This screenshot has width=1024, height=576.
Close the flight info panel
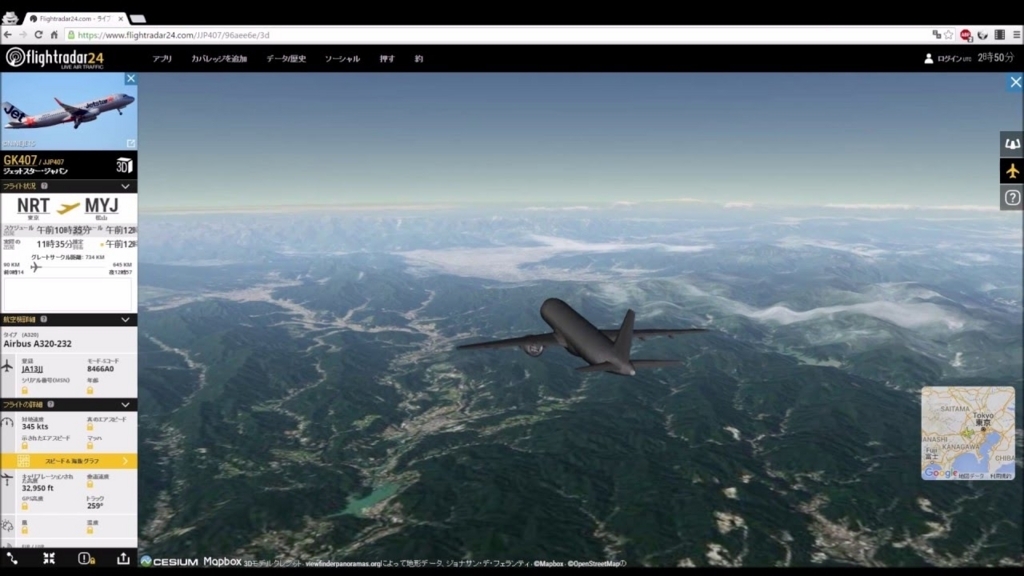click(131, 78)
